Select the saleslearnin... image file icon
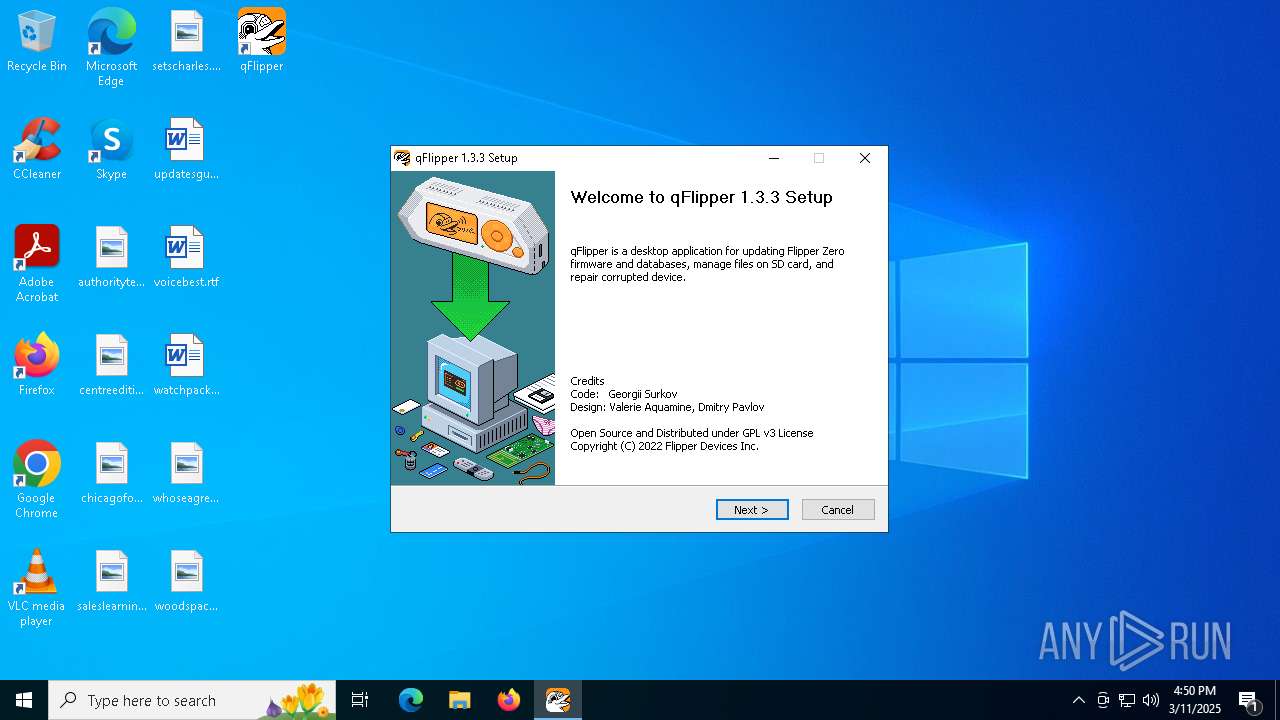This screenshot has height=720, width=1280. pyautogui.click(x=111, y=581)
